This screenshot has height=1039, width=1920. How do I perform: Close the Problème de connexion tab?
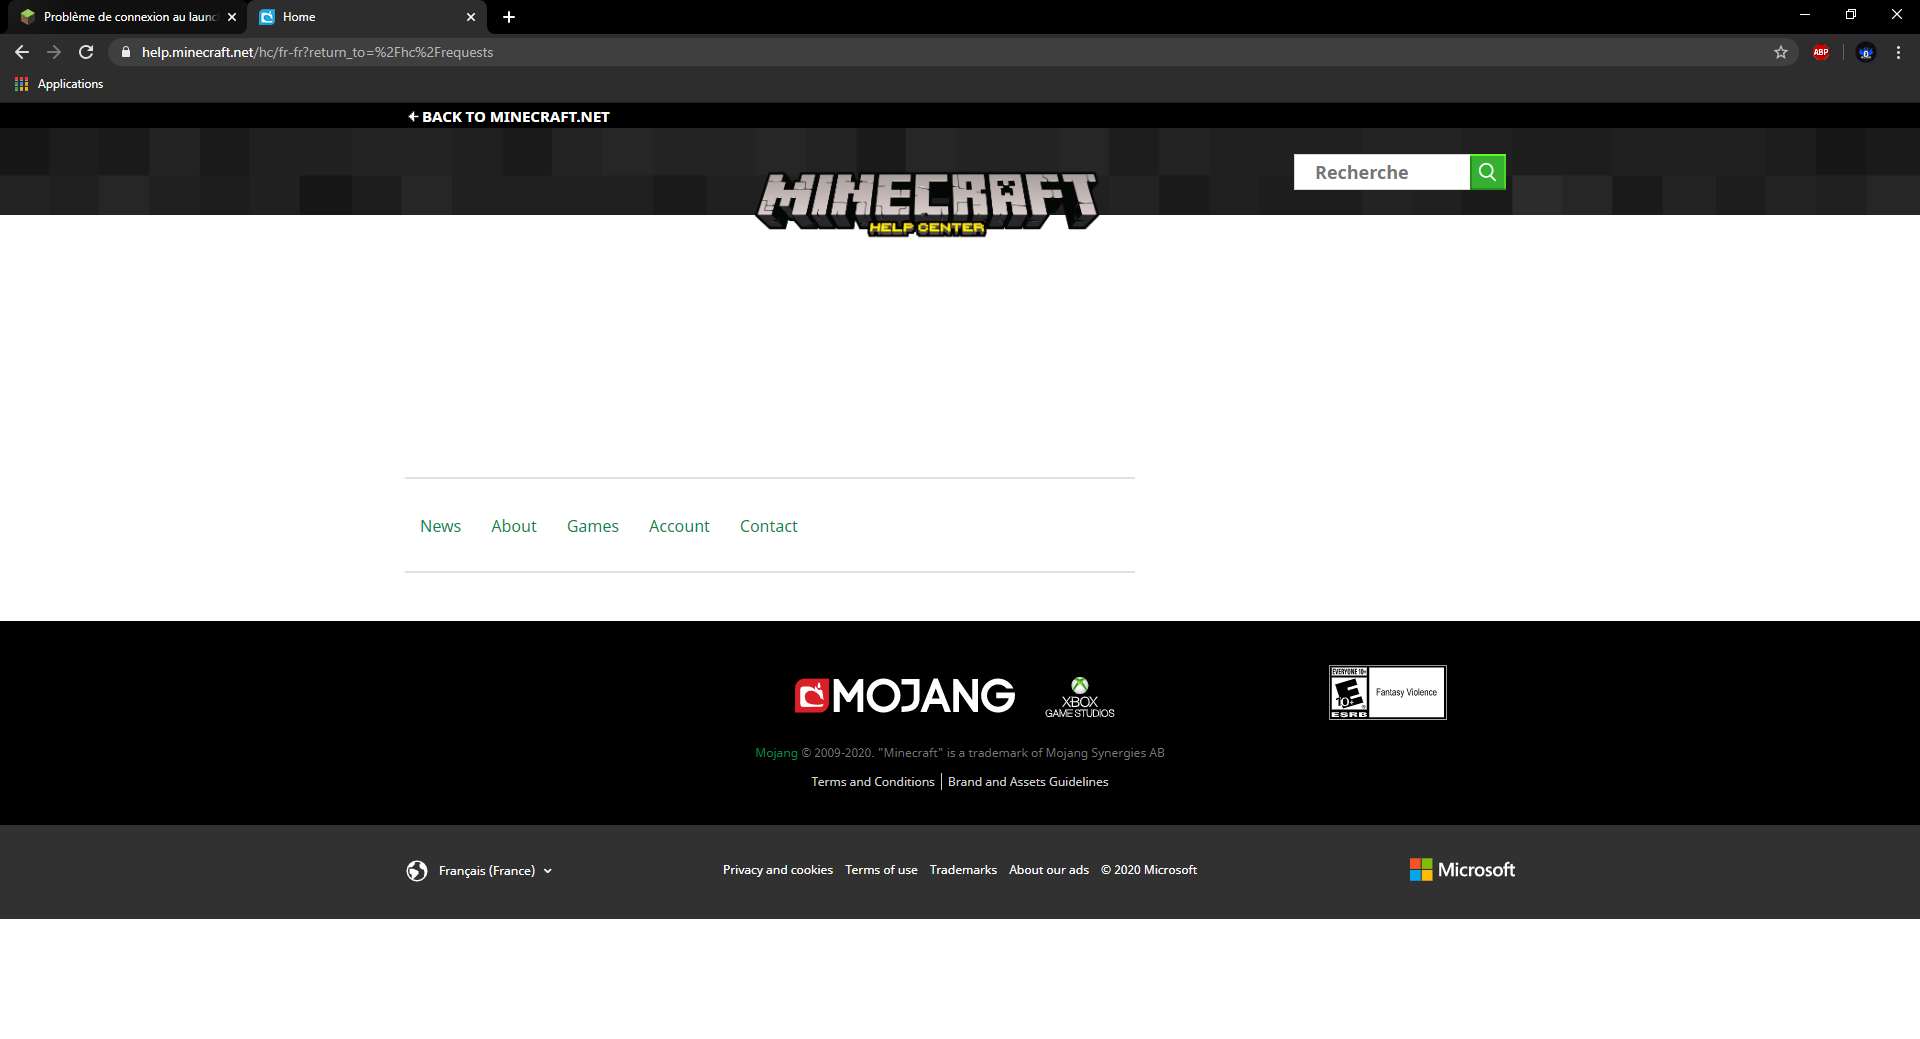click(x=232, y=17)
